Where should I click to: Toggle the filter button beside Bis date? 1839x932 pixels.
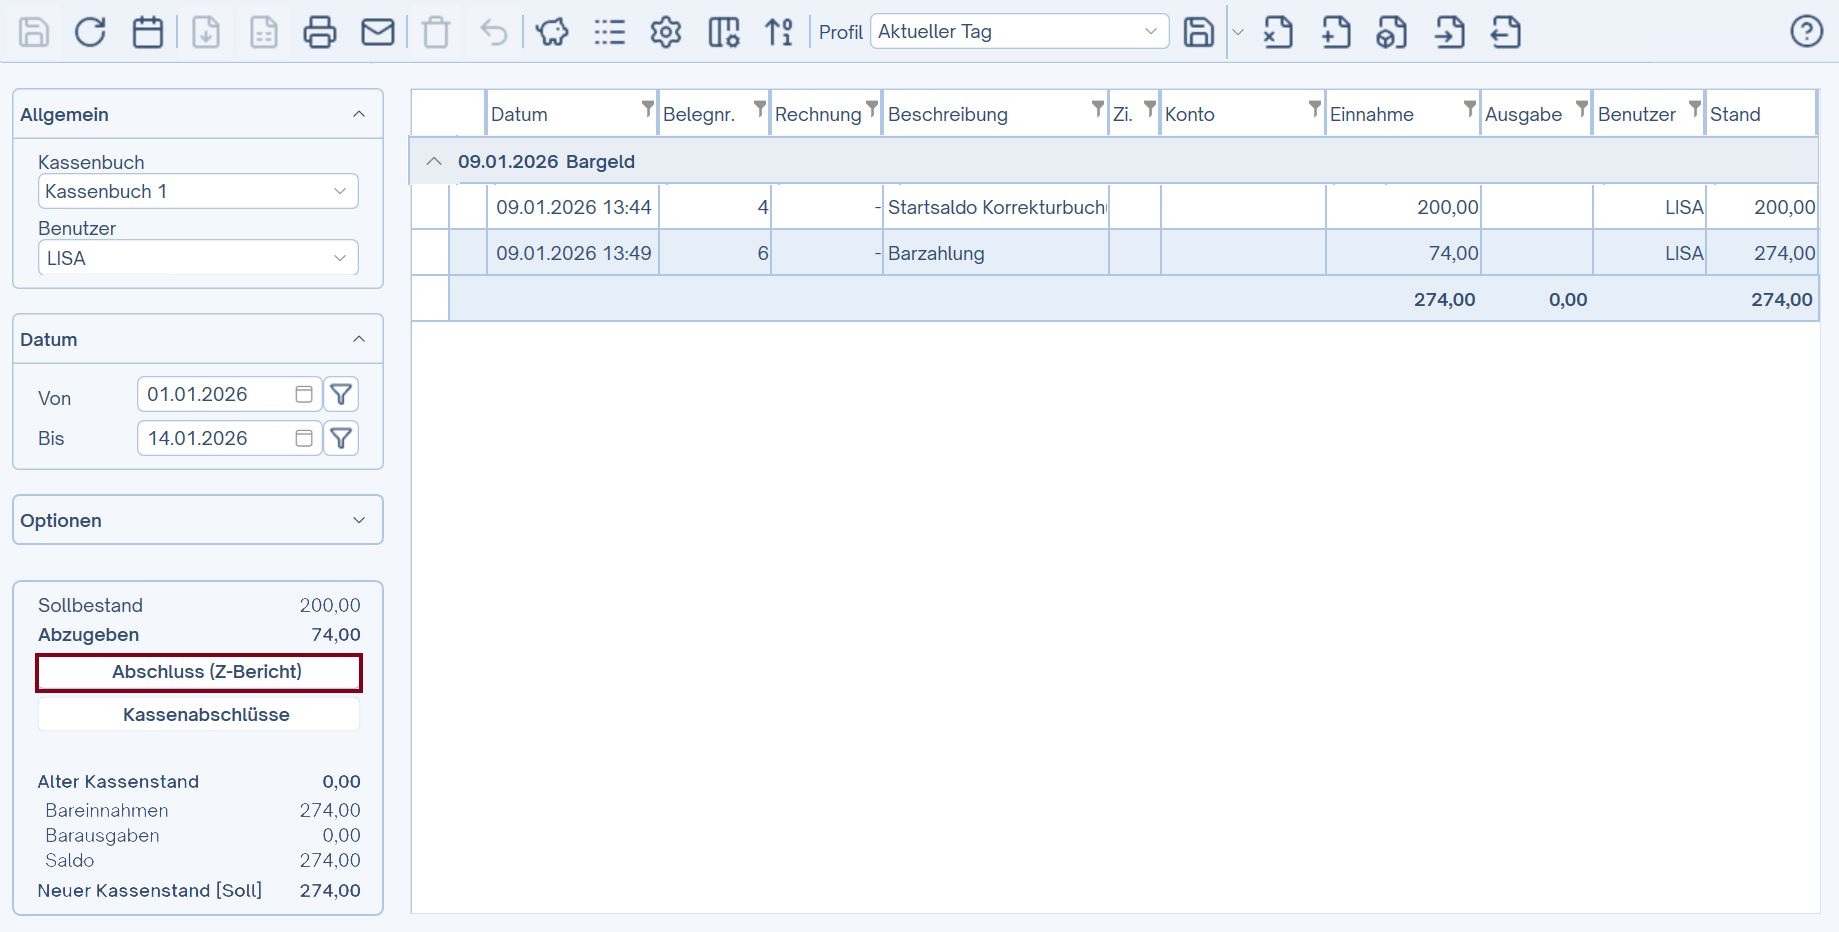[341, 438]
